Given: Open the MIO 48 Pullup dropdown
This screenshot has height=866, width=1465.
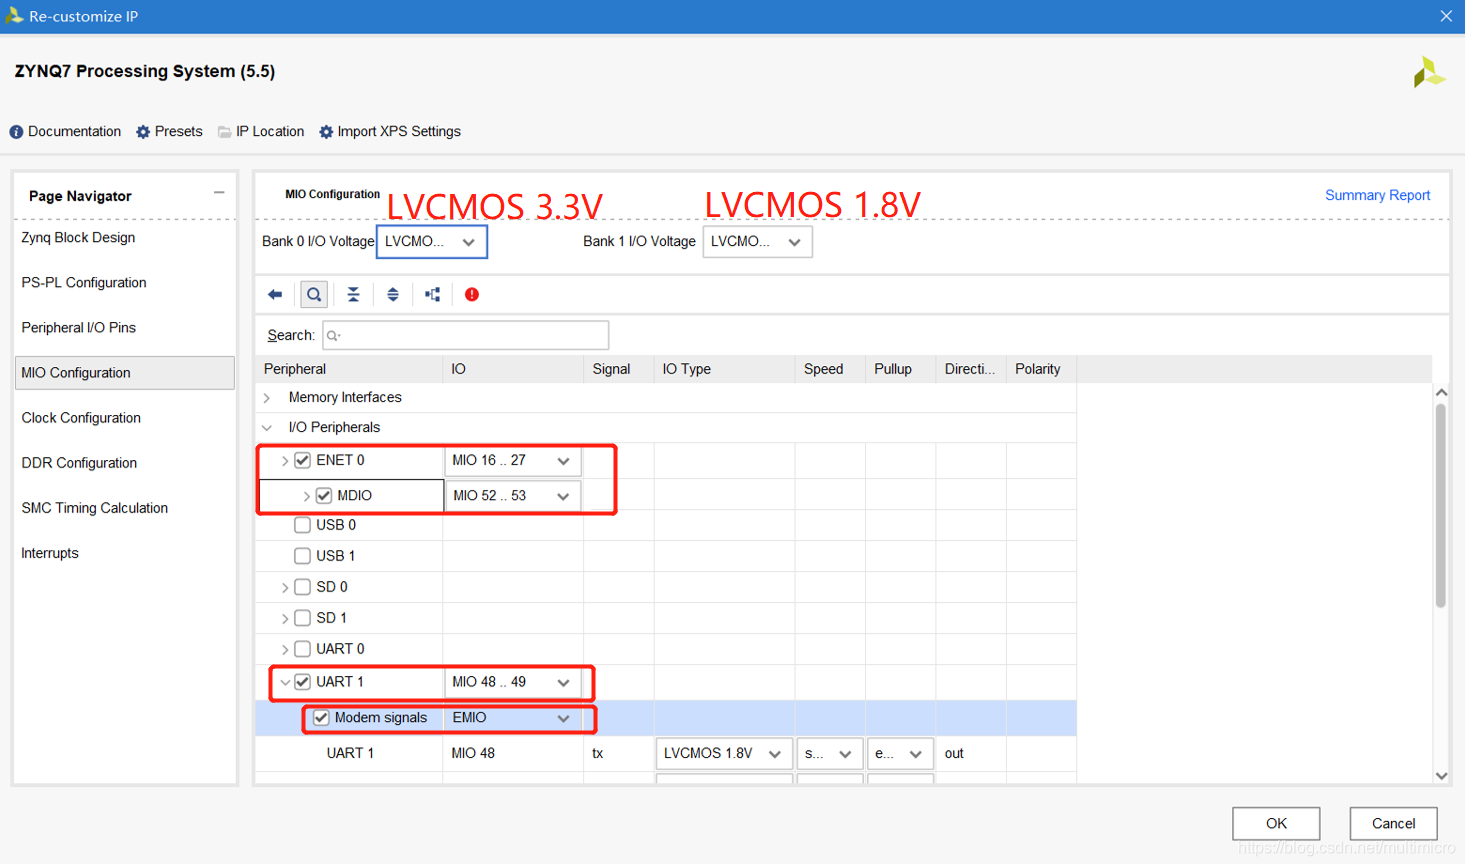Looking at the screenshot, I should [x=900, y=754].
